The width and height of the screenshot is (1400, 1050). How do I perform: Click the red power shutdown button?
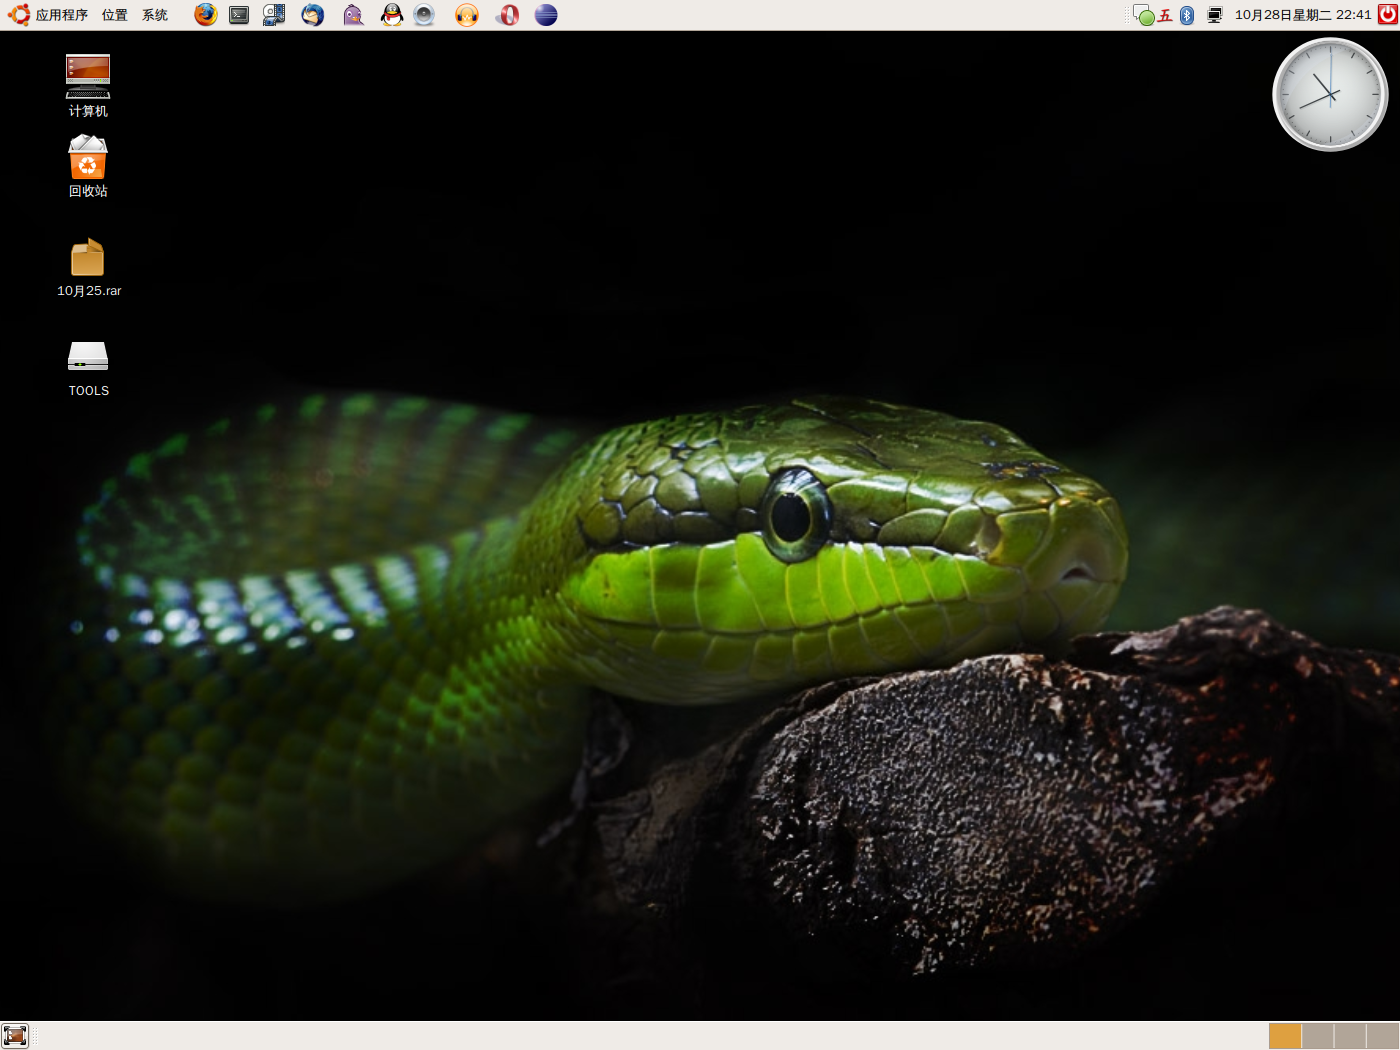tap(1388, 14)
